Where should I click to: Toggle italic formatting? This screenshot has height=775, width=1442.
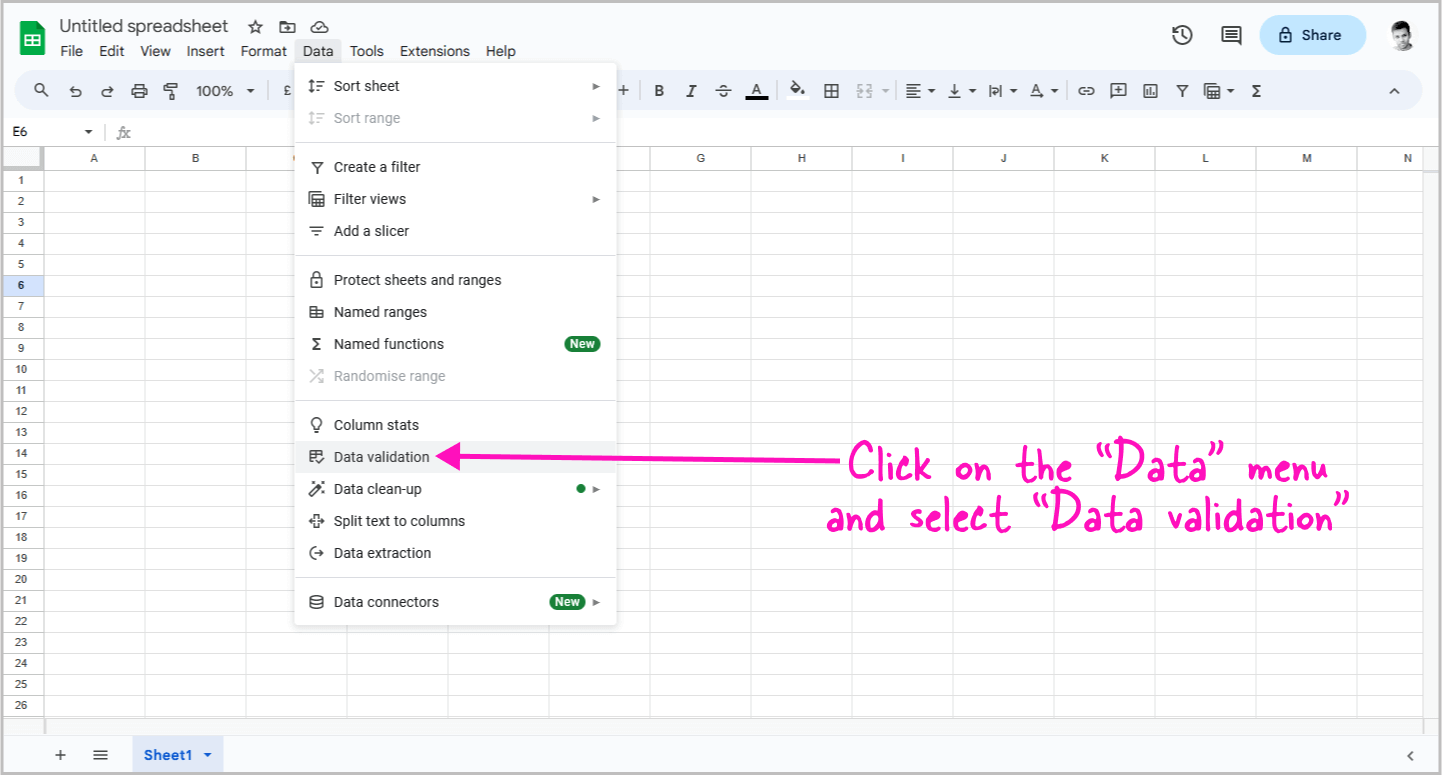(691, 90)
